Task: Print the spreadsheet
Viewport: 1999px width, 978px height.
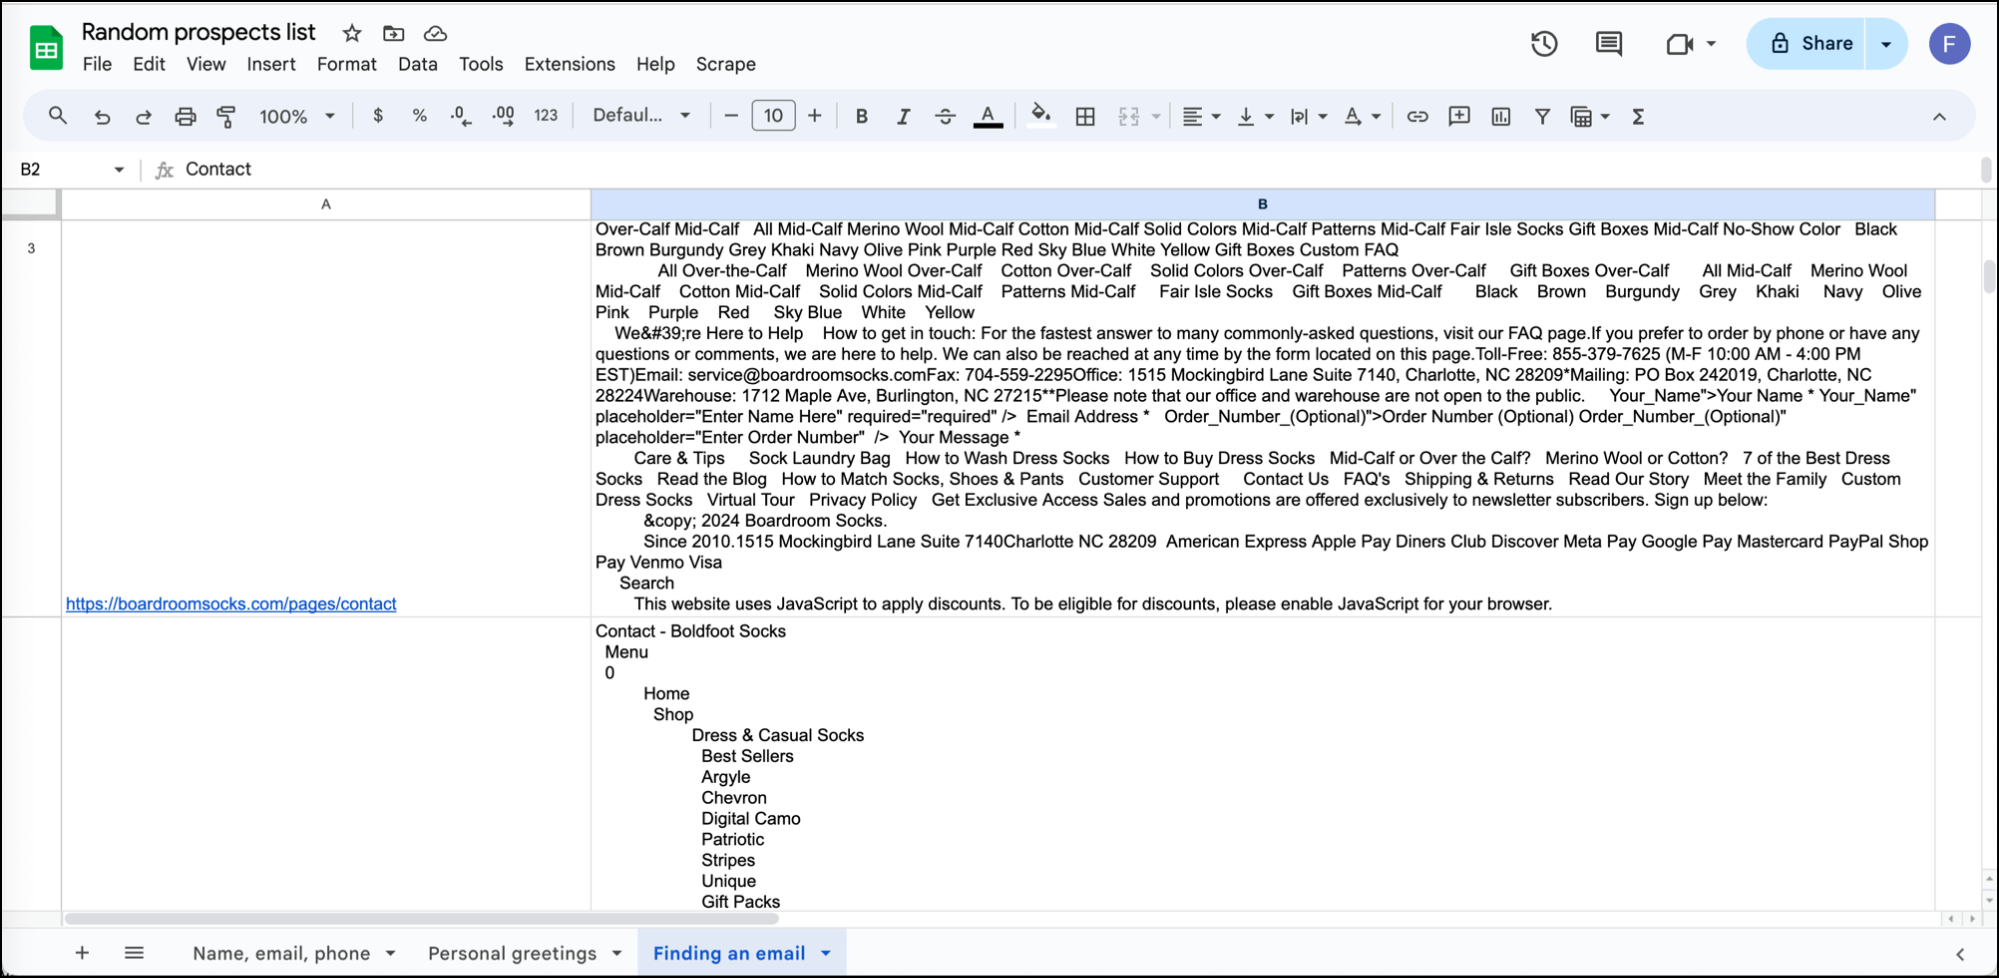Action: (185, 116)
